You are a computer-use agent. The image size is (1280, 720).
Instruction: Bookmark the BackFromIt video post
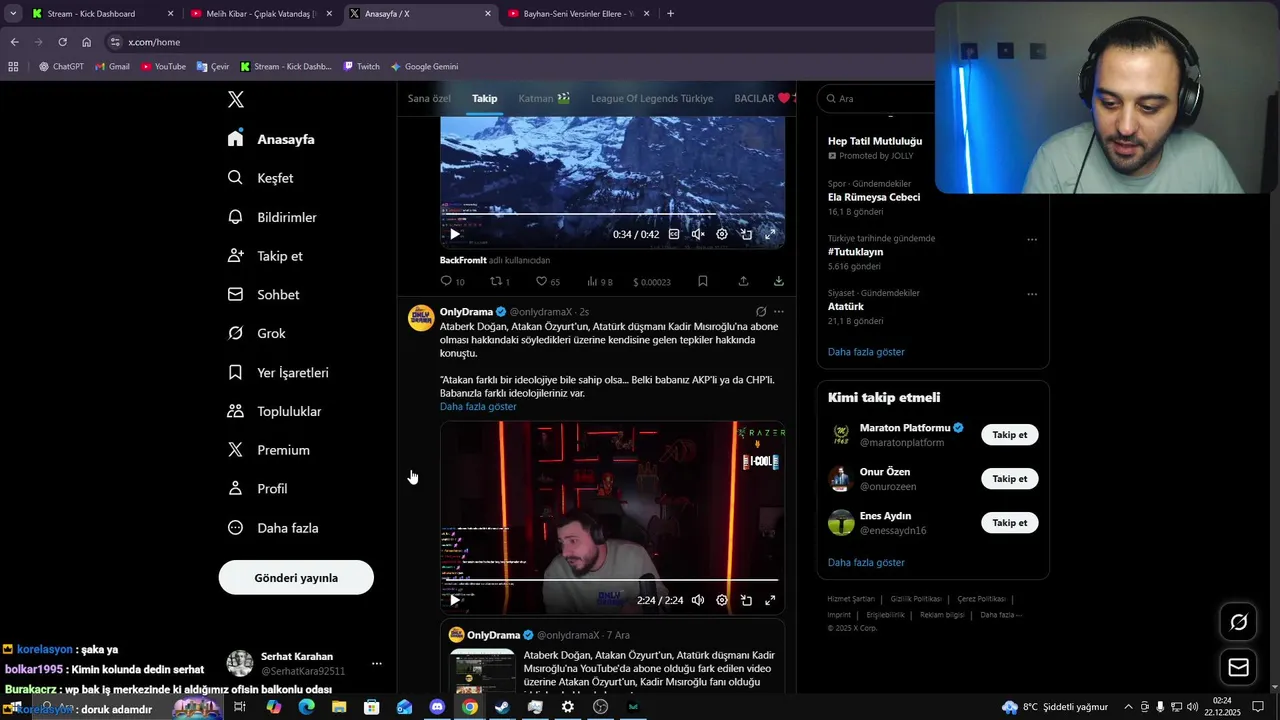(703, 282)
